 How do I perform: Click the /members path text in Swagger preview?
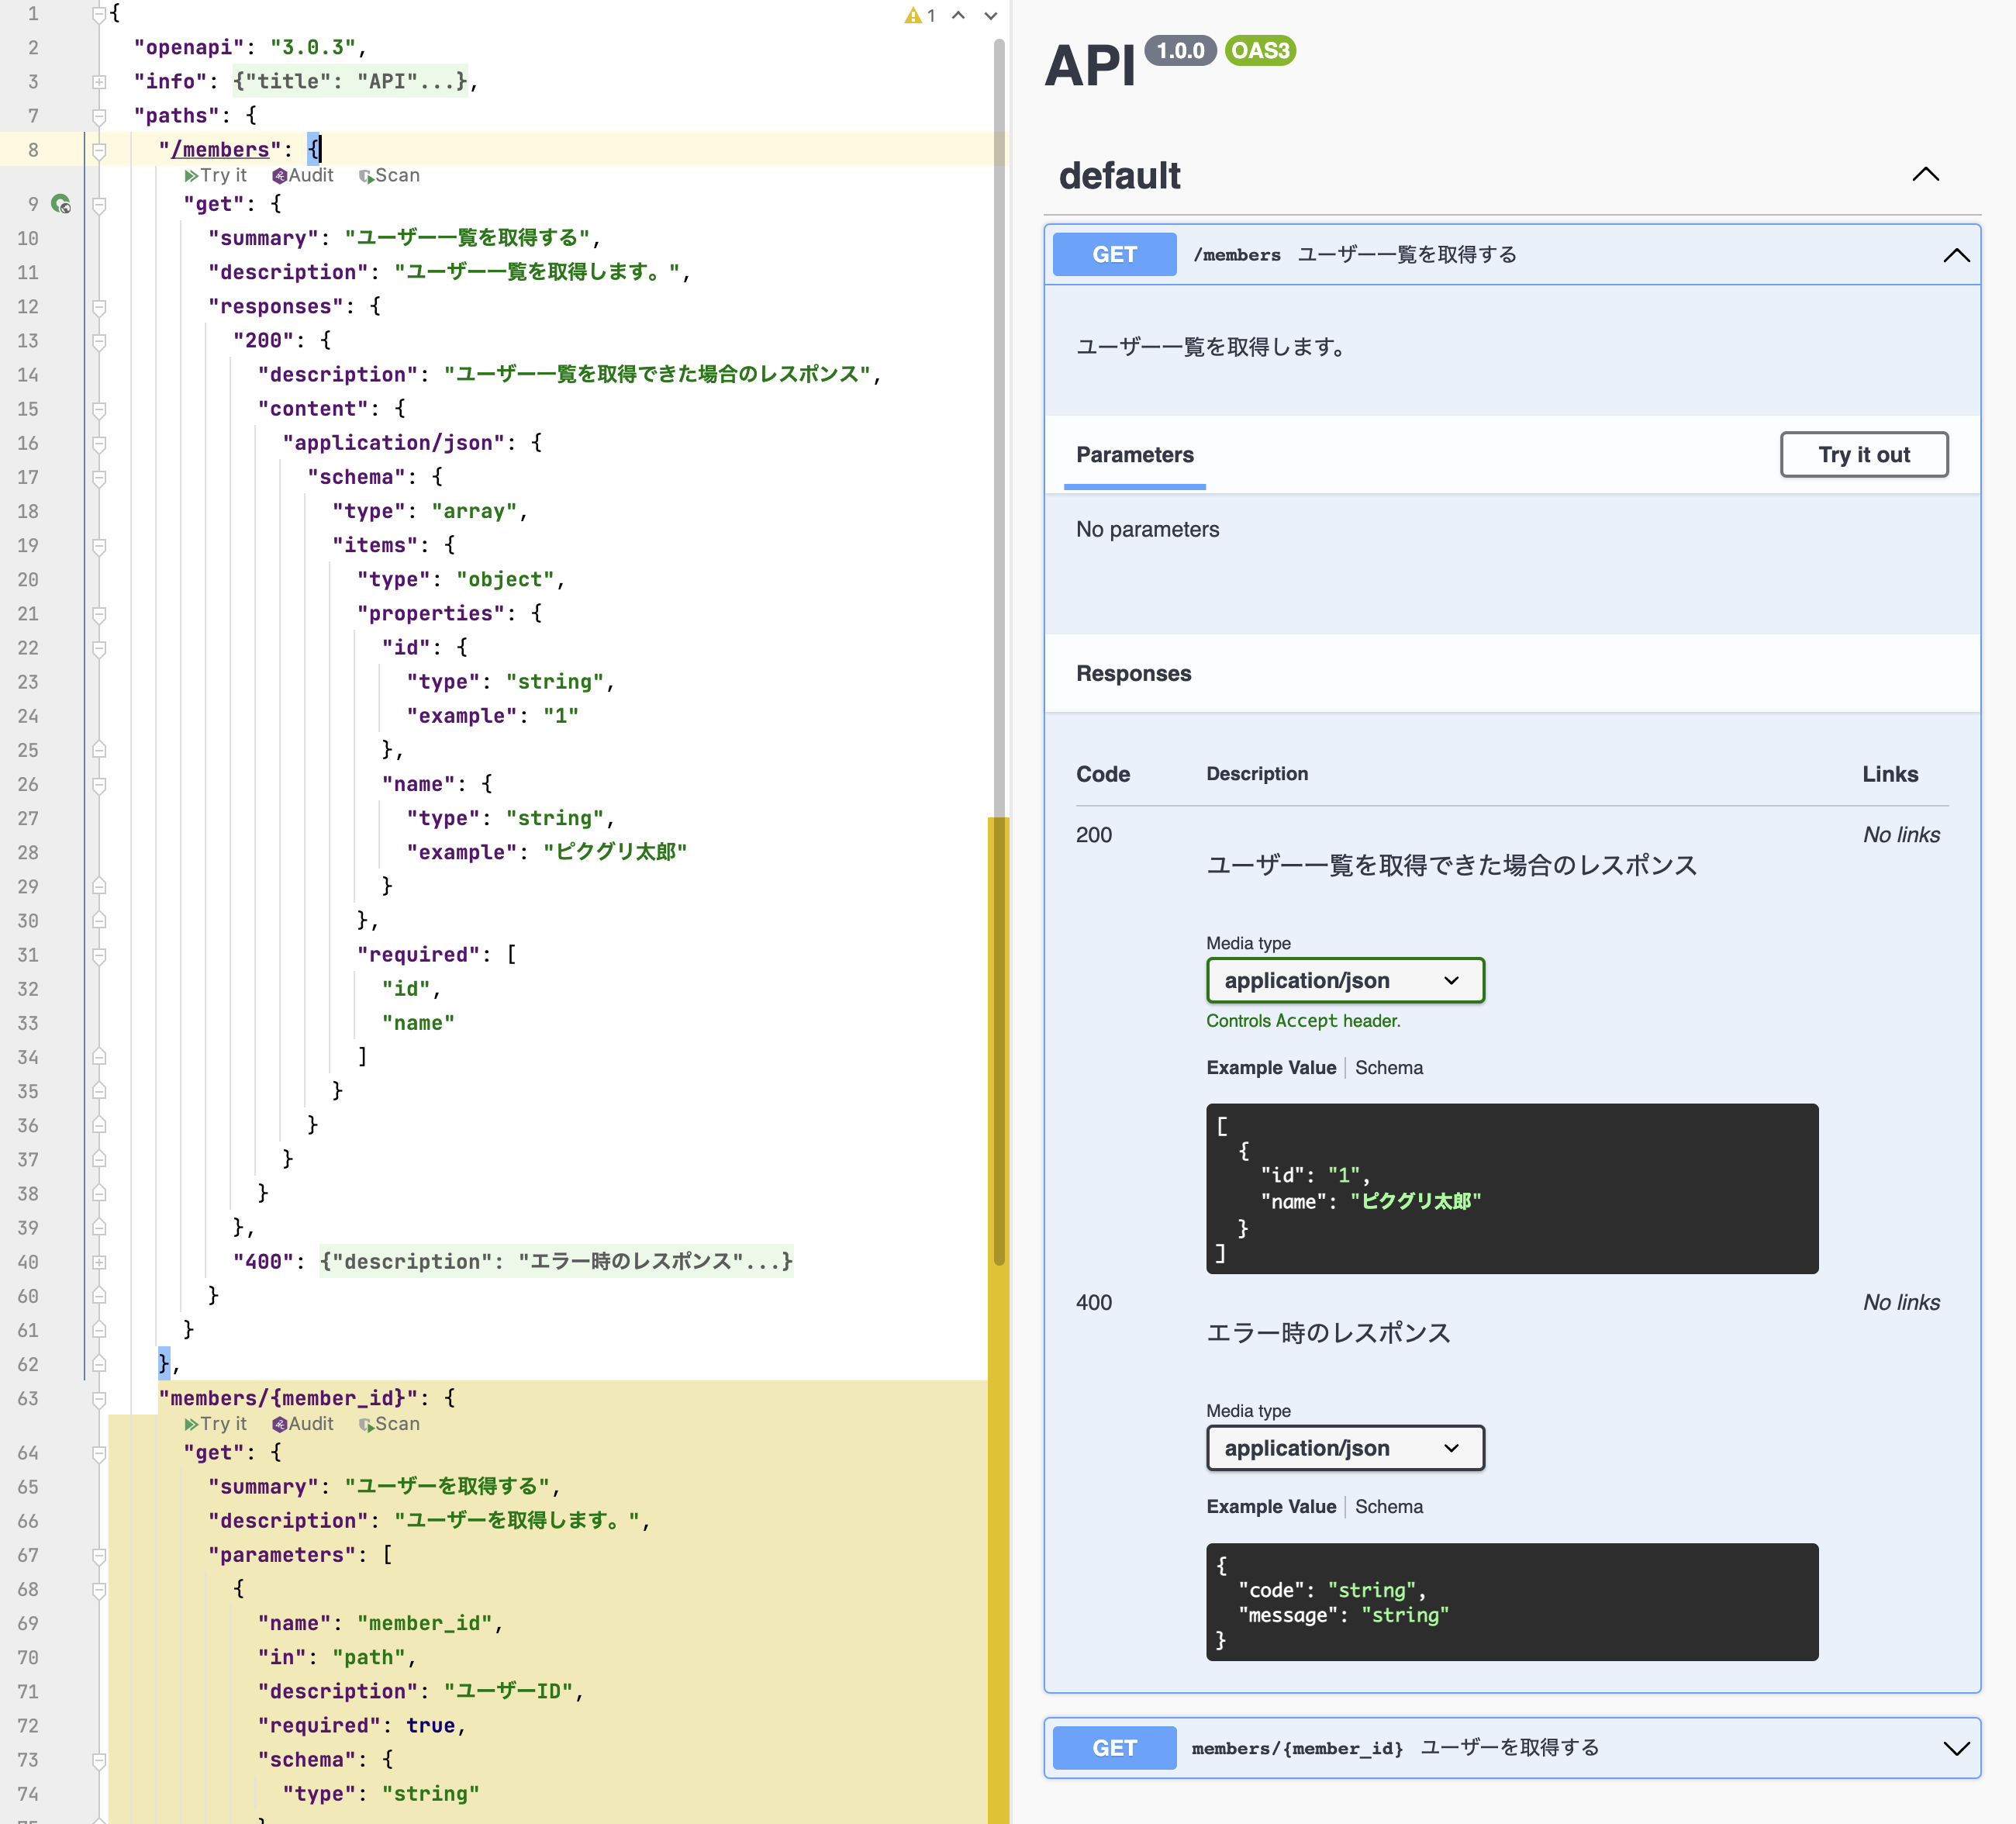click(1237, 255)
